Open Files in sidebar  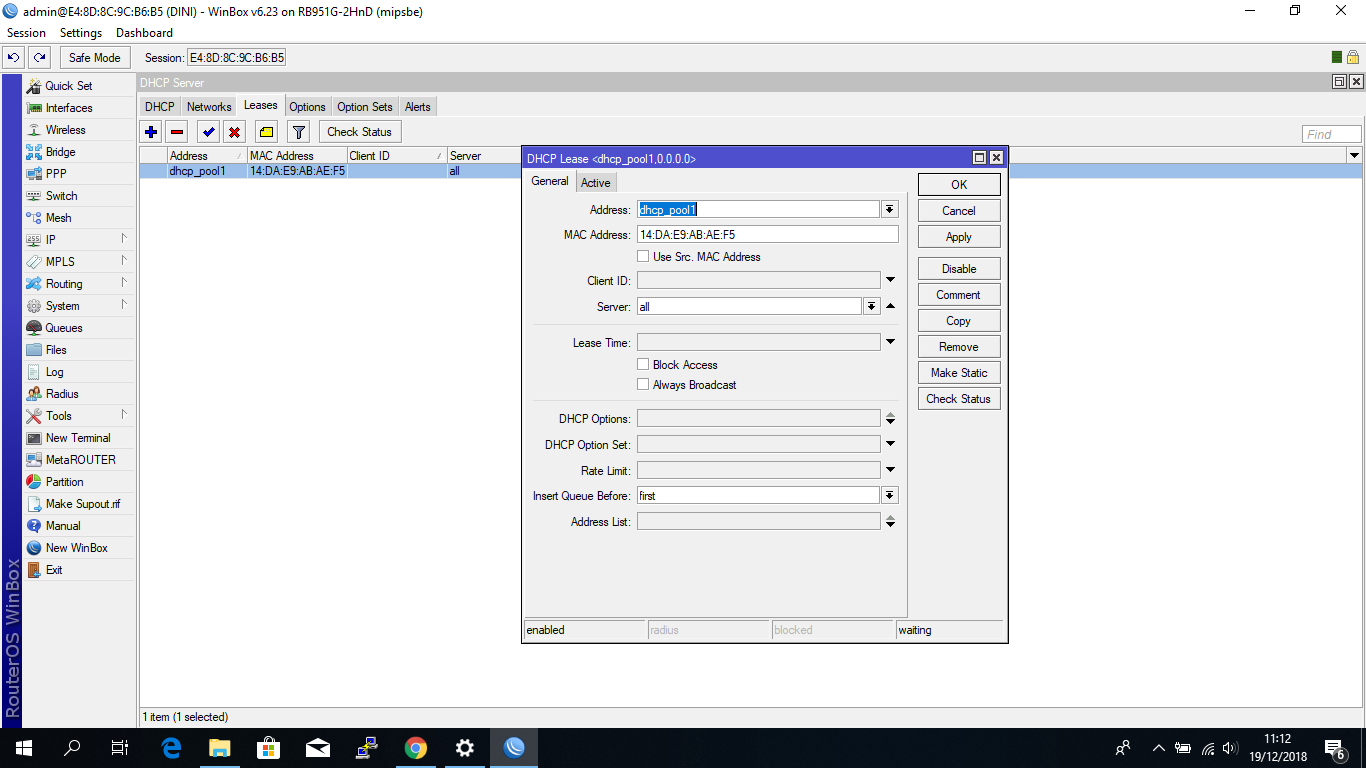(x=78, y=350)
